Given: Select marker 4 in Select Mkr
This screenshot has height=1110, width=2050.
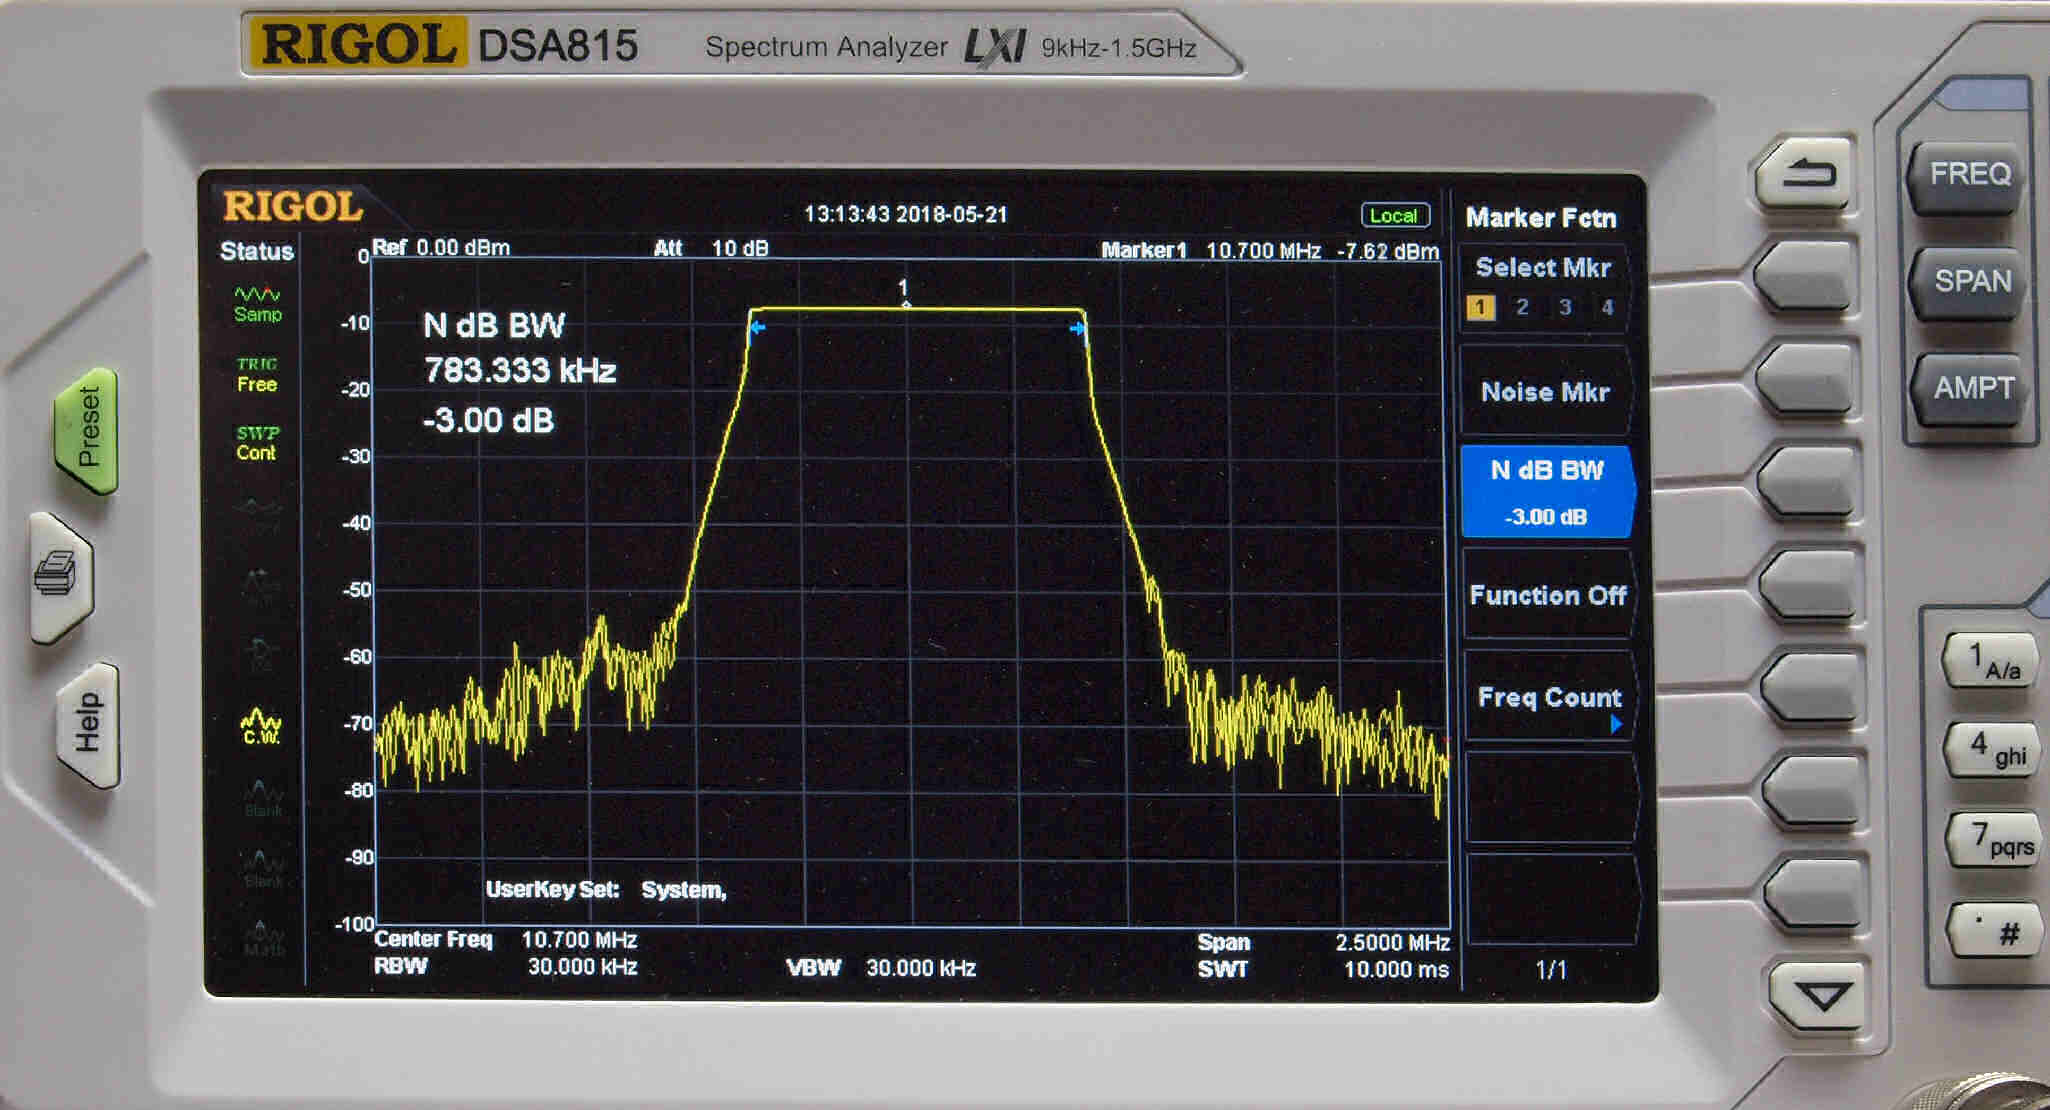Looking at the screenshot, I should point(1607,308).
